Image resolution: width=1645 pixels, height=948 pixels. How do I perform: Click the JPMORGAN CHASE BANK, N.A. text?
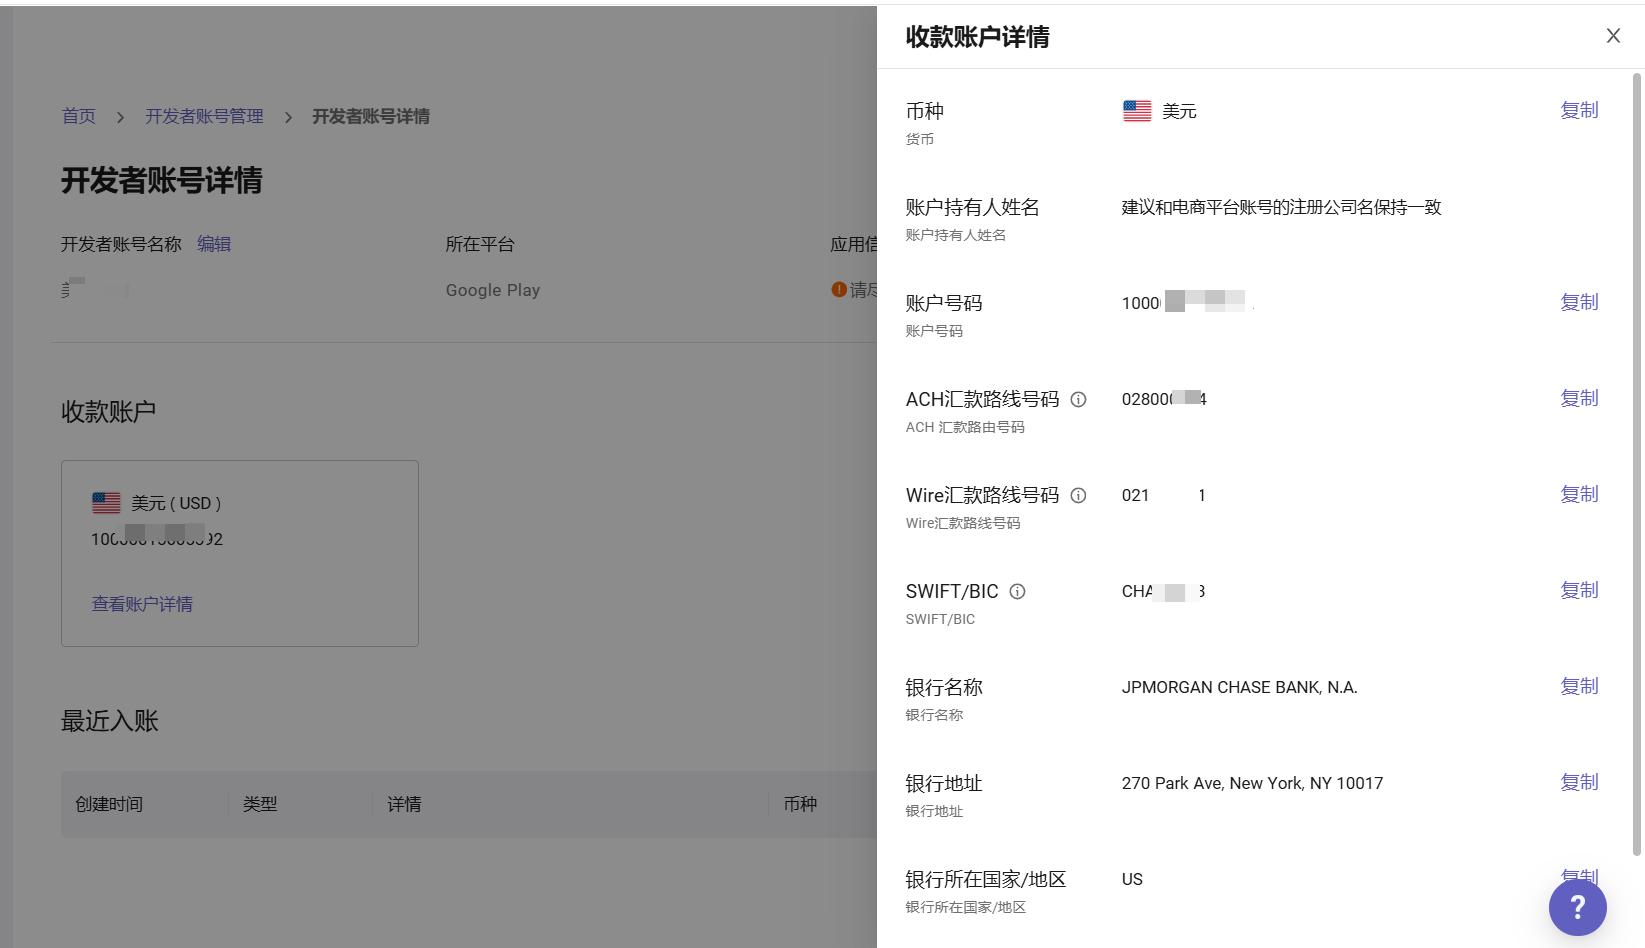pos(1239,687)
